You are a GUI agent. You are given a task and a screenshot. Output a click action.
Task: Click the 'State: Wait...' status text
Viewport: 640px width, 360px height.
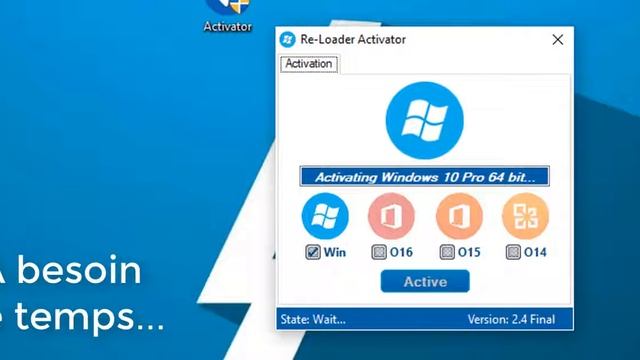[313, 319]
